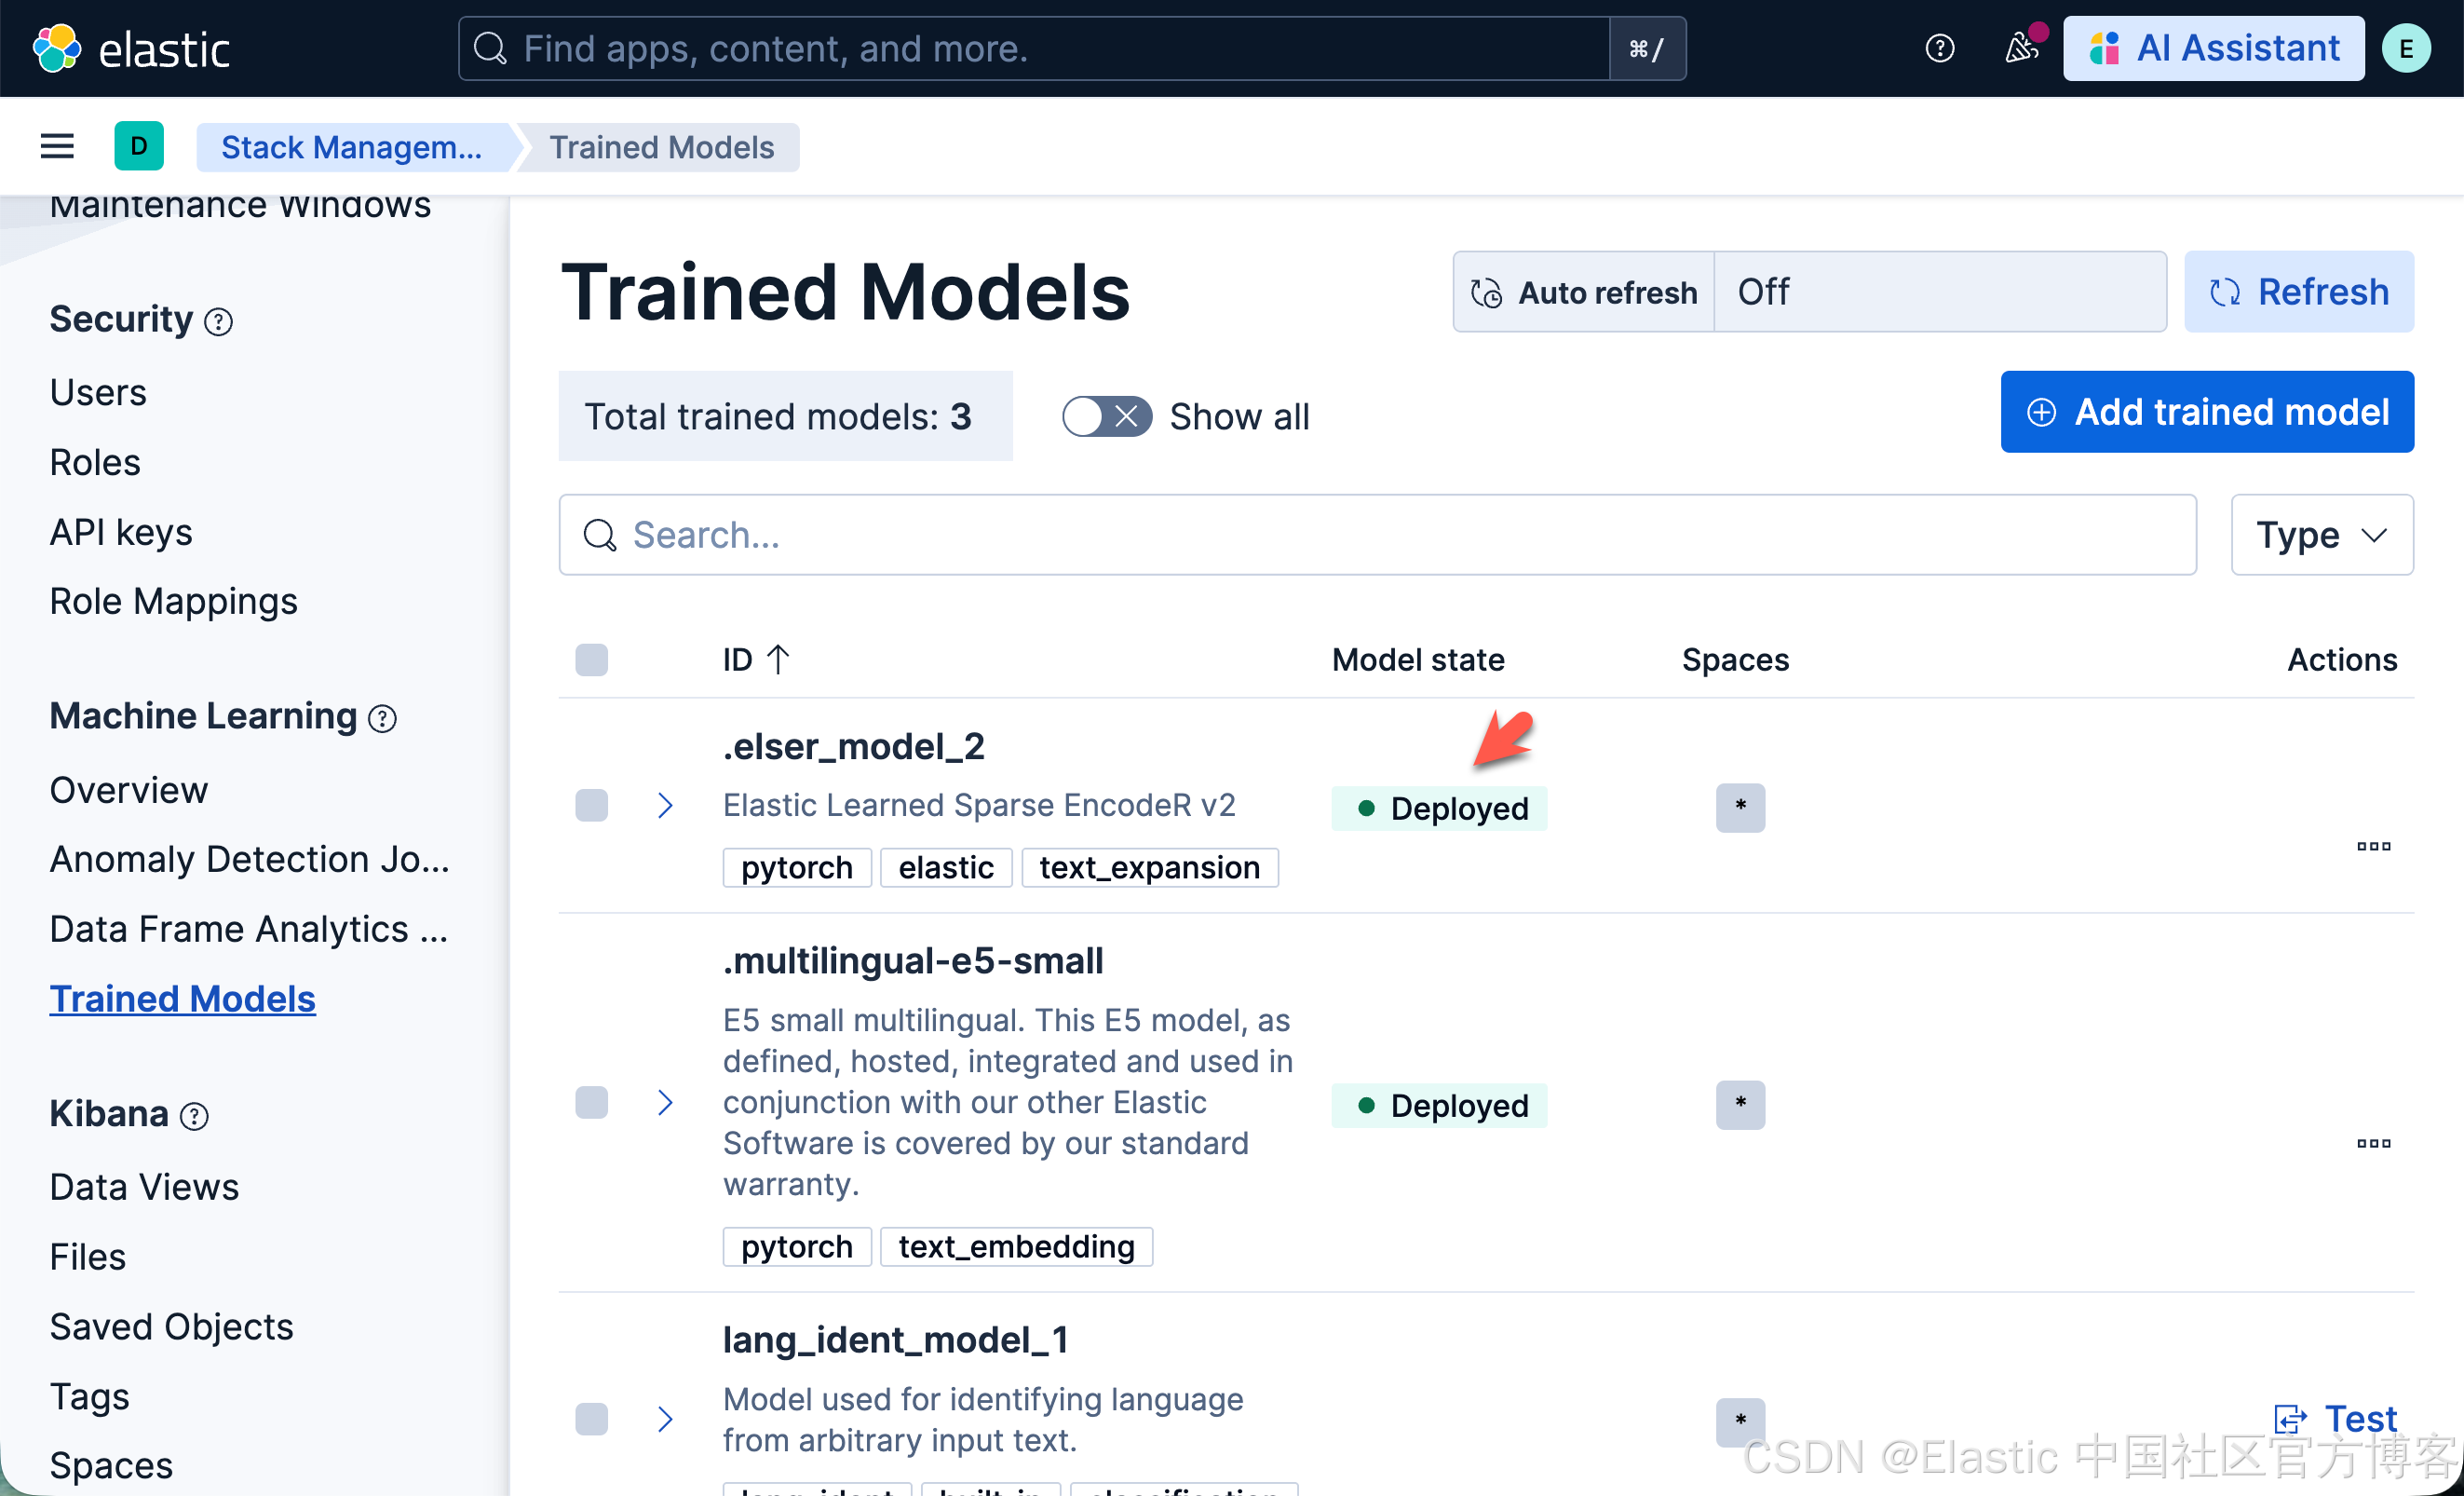2464x1496 pixels.
Task: Toggle the Show all switch
Action: point(1106,416)
